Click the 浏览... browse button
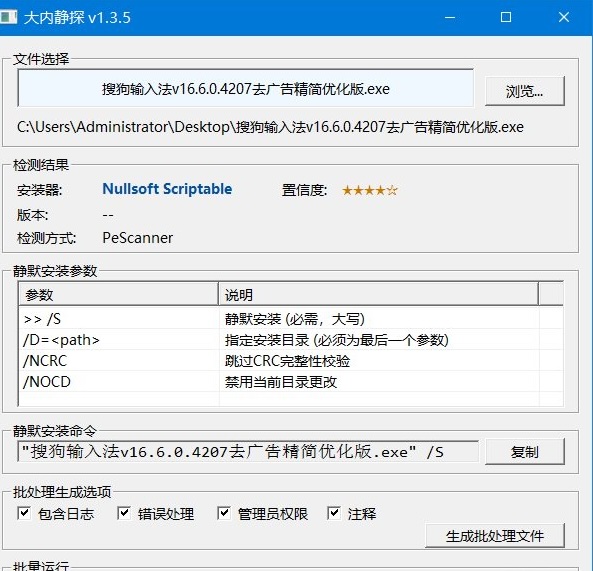Image resolution: width=593 pixels, height=571 pixels. tap(525, 91)
